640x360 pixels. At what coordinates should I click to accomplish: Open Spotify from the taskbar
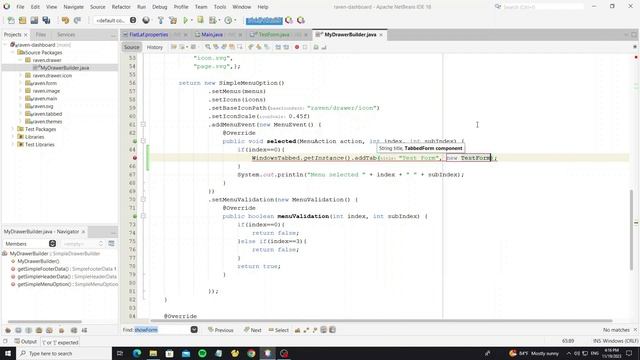[x=202, y=353]
